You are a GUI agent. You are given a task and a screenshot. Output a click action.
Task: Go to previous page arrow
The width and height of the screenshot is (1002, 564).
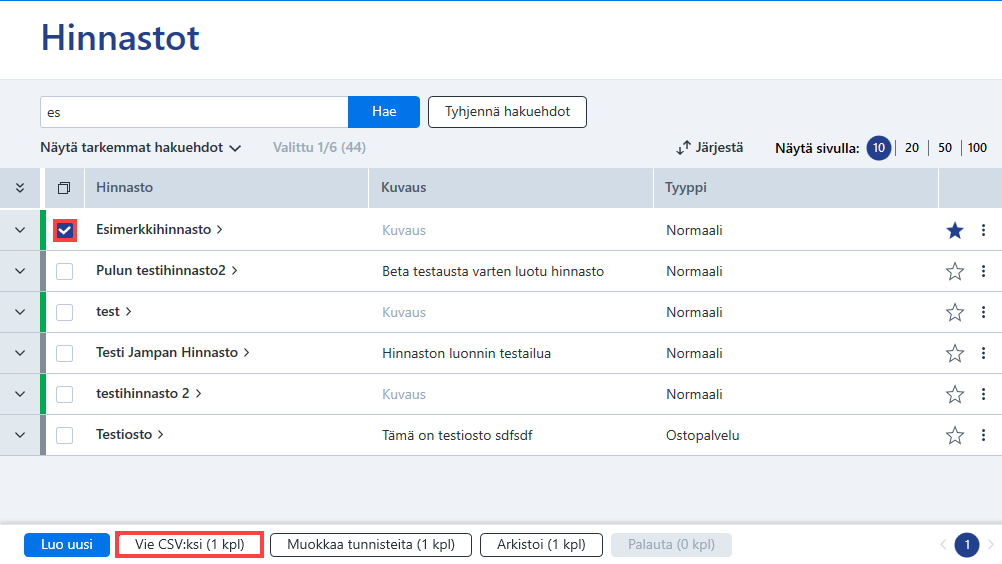pos(943,545)
